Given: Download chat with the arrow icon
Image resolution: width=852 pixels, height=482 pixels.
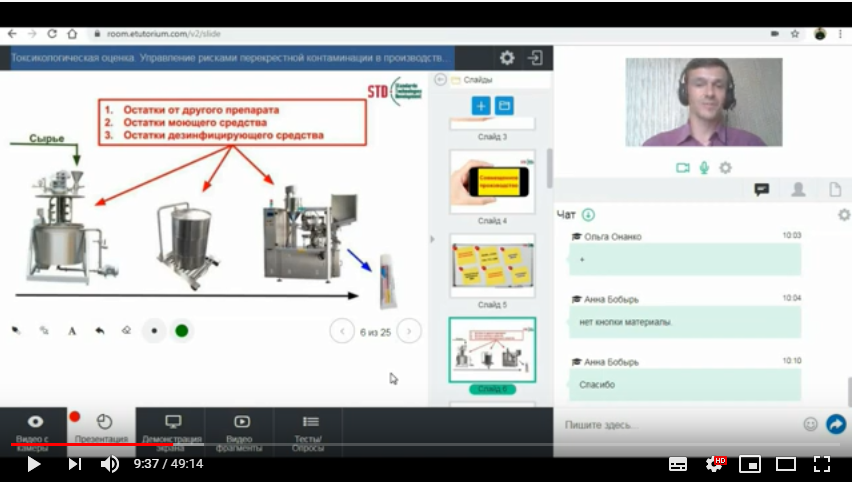Looking at the screenshot, I should coord(588,215).
